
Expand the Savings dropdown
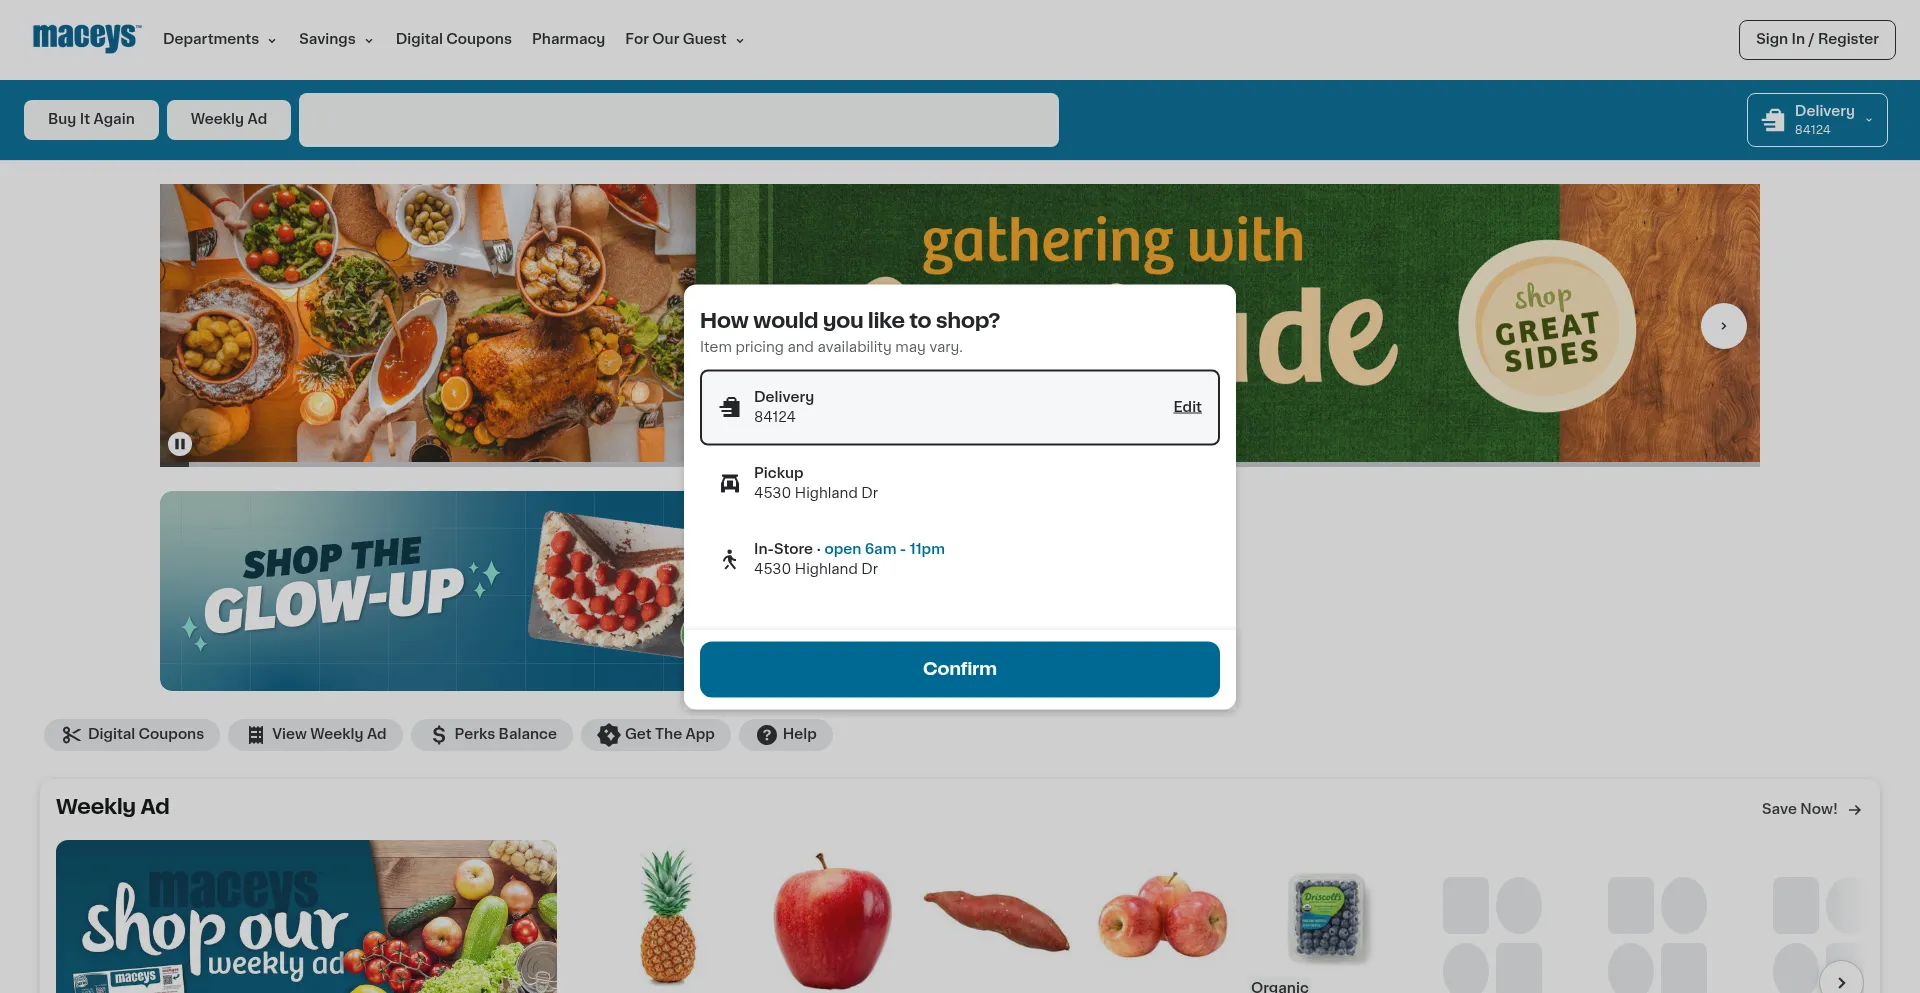pyautogui.click(x=336, y=39)
